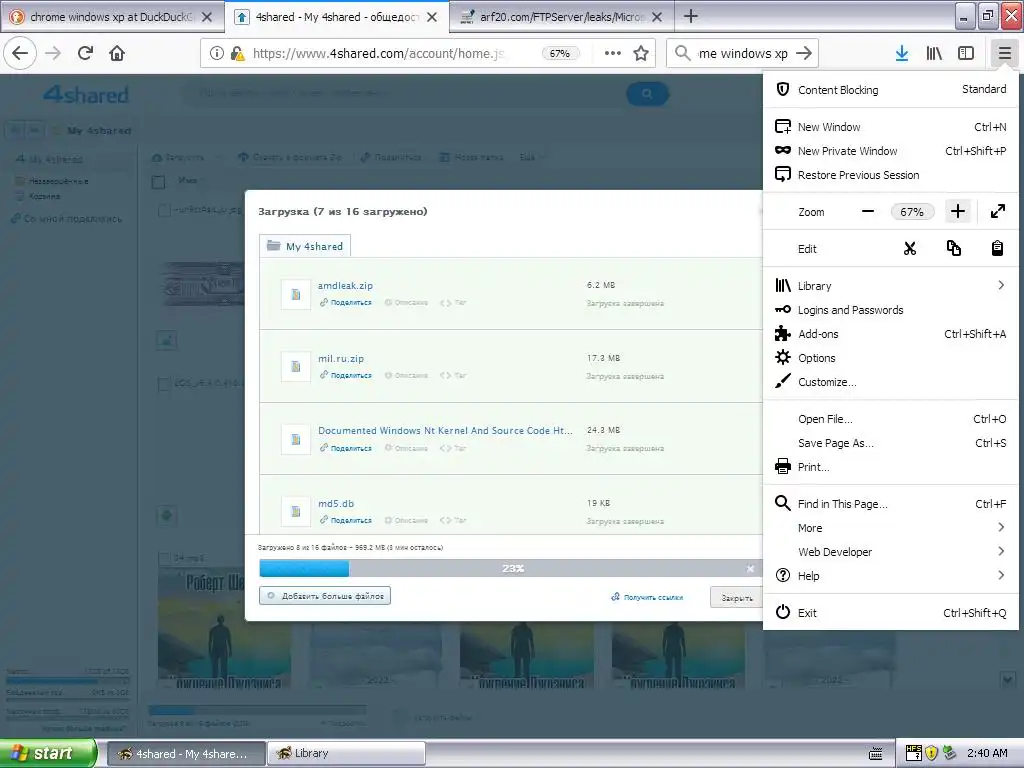Click the blue 4shared search button
This screenshot has height=768, width=1024.
[647, 94]
